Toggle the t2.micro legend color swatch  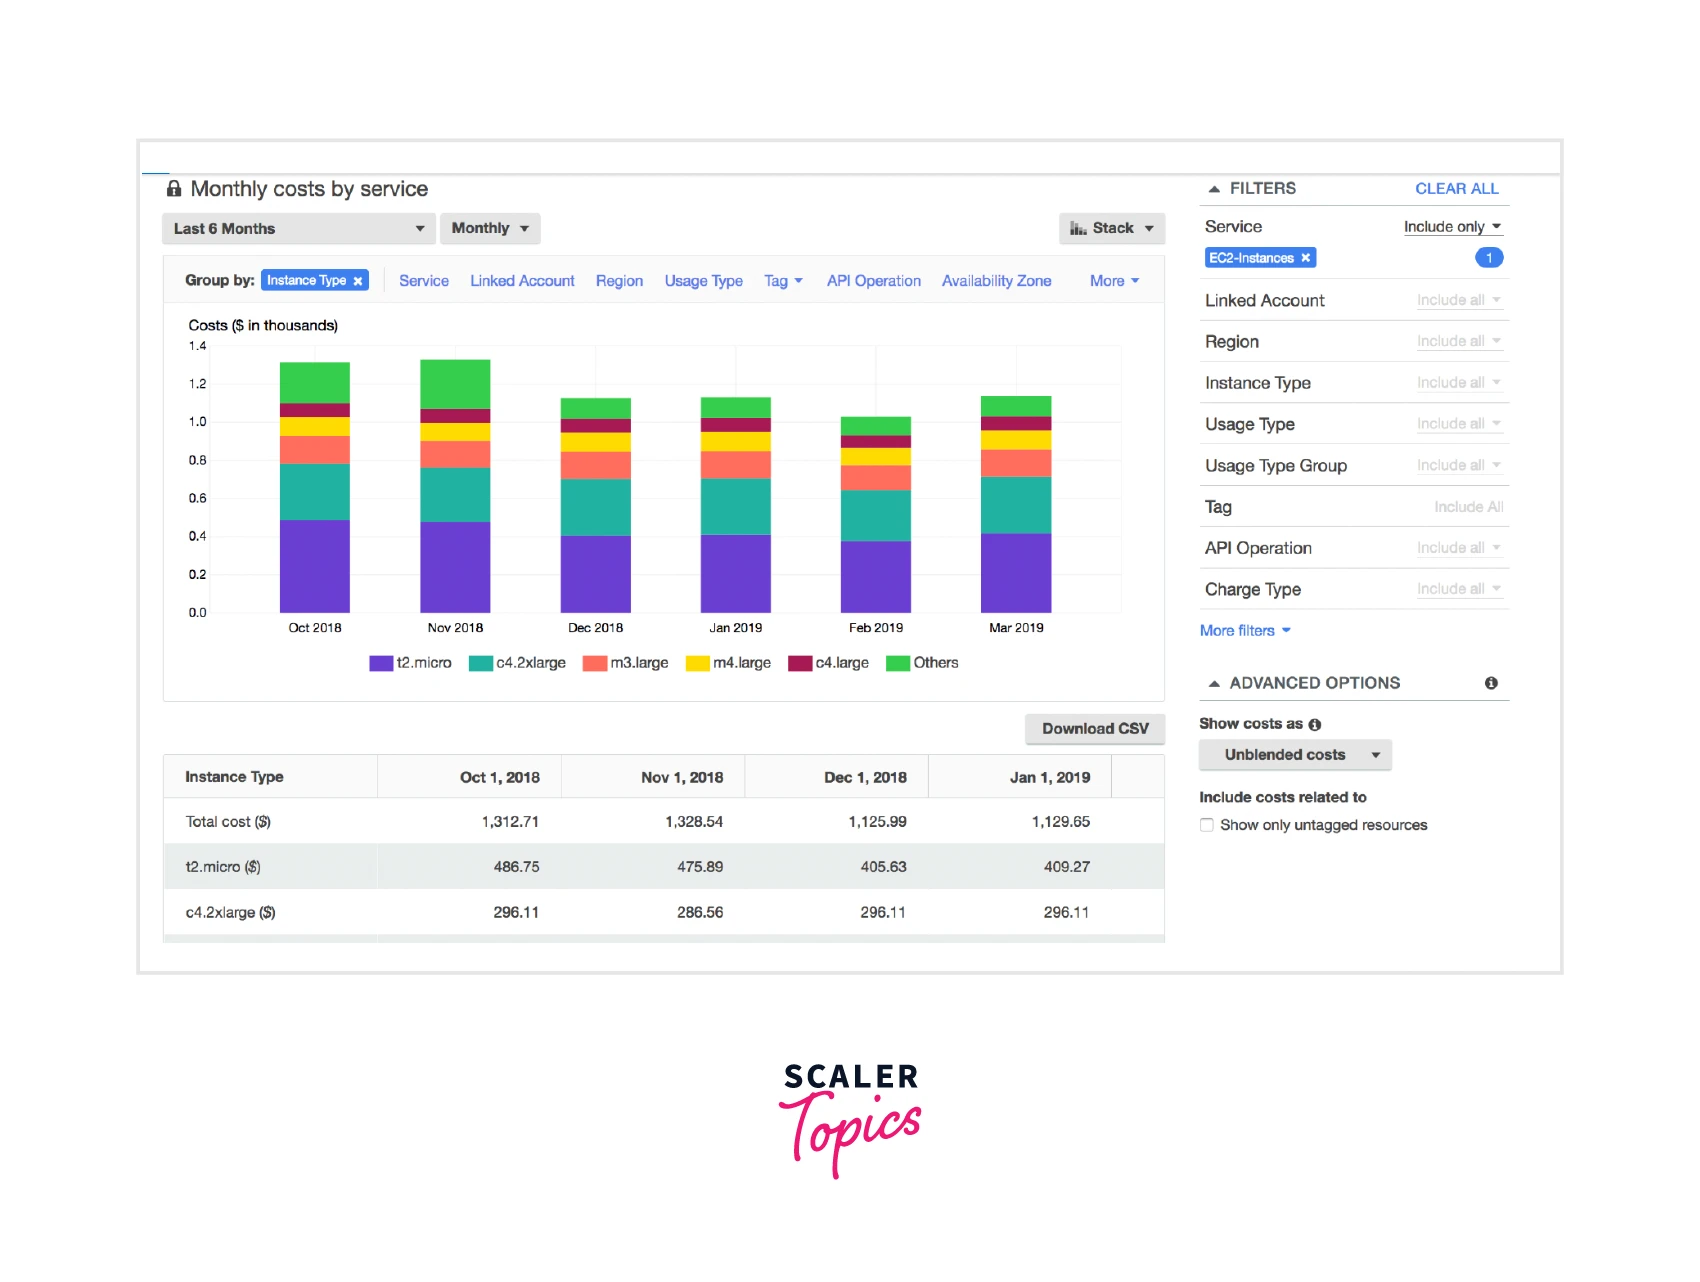click(x=381, y=663)
